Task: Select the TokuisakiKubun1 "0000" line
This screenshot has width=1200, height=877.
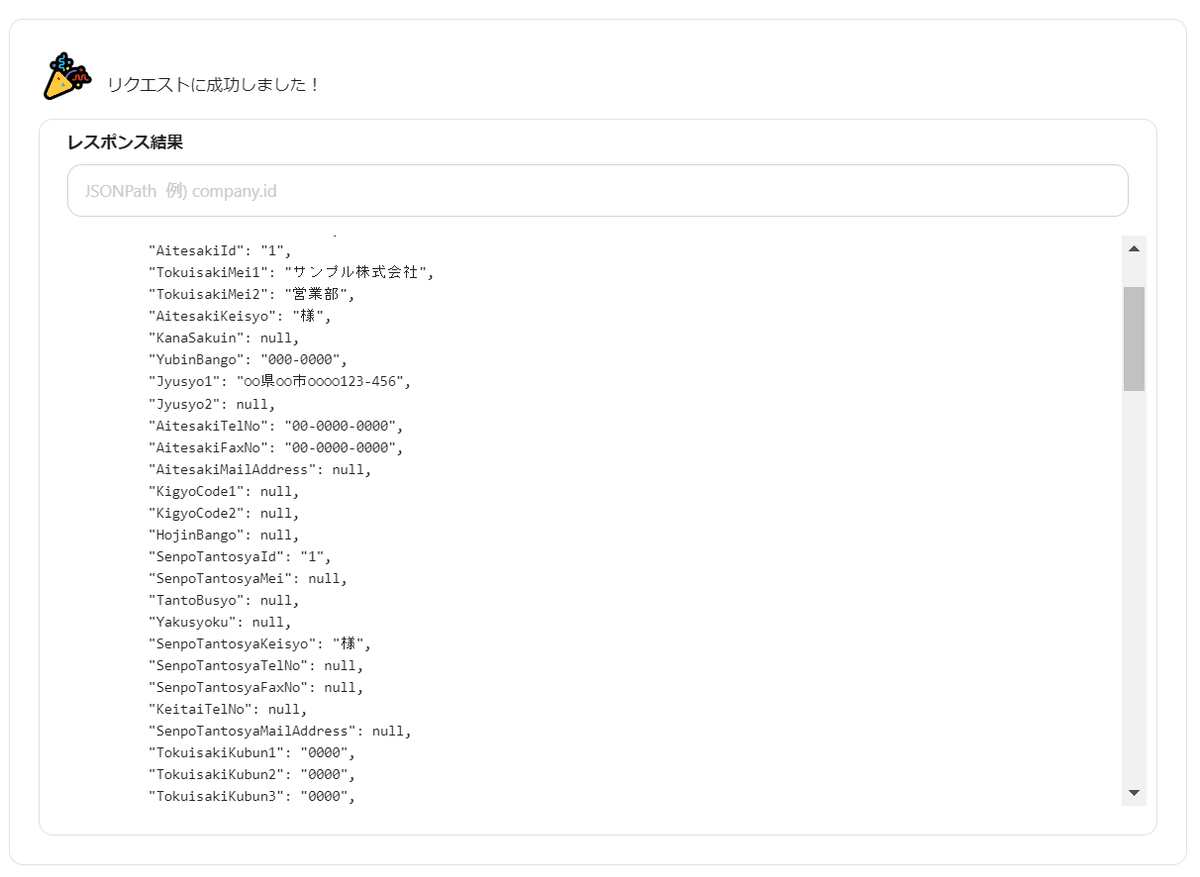Action: point(251,752)
